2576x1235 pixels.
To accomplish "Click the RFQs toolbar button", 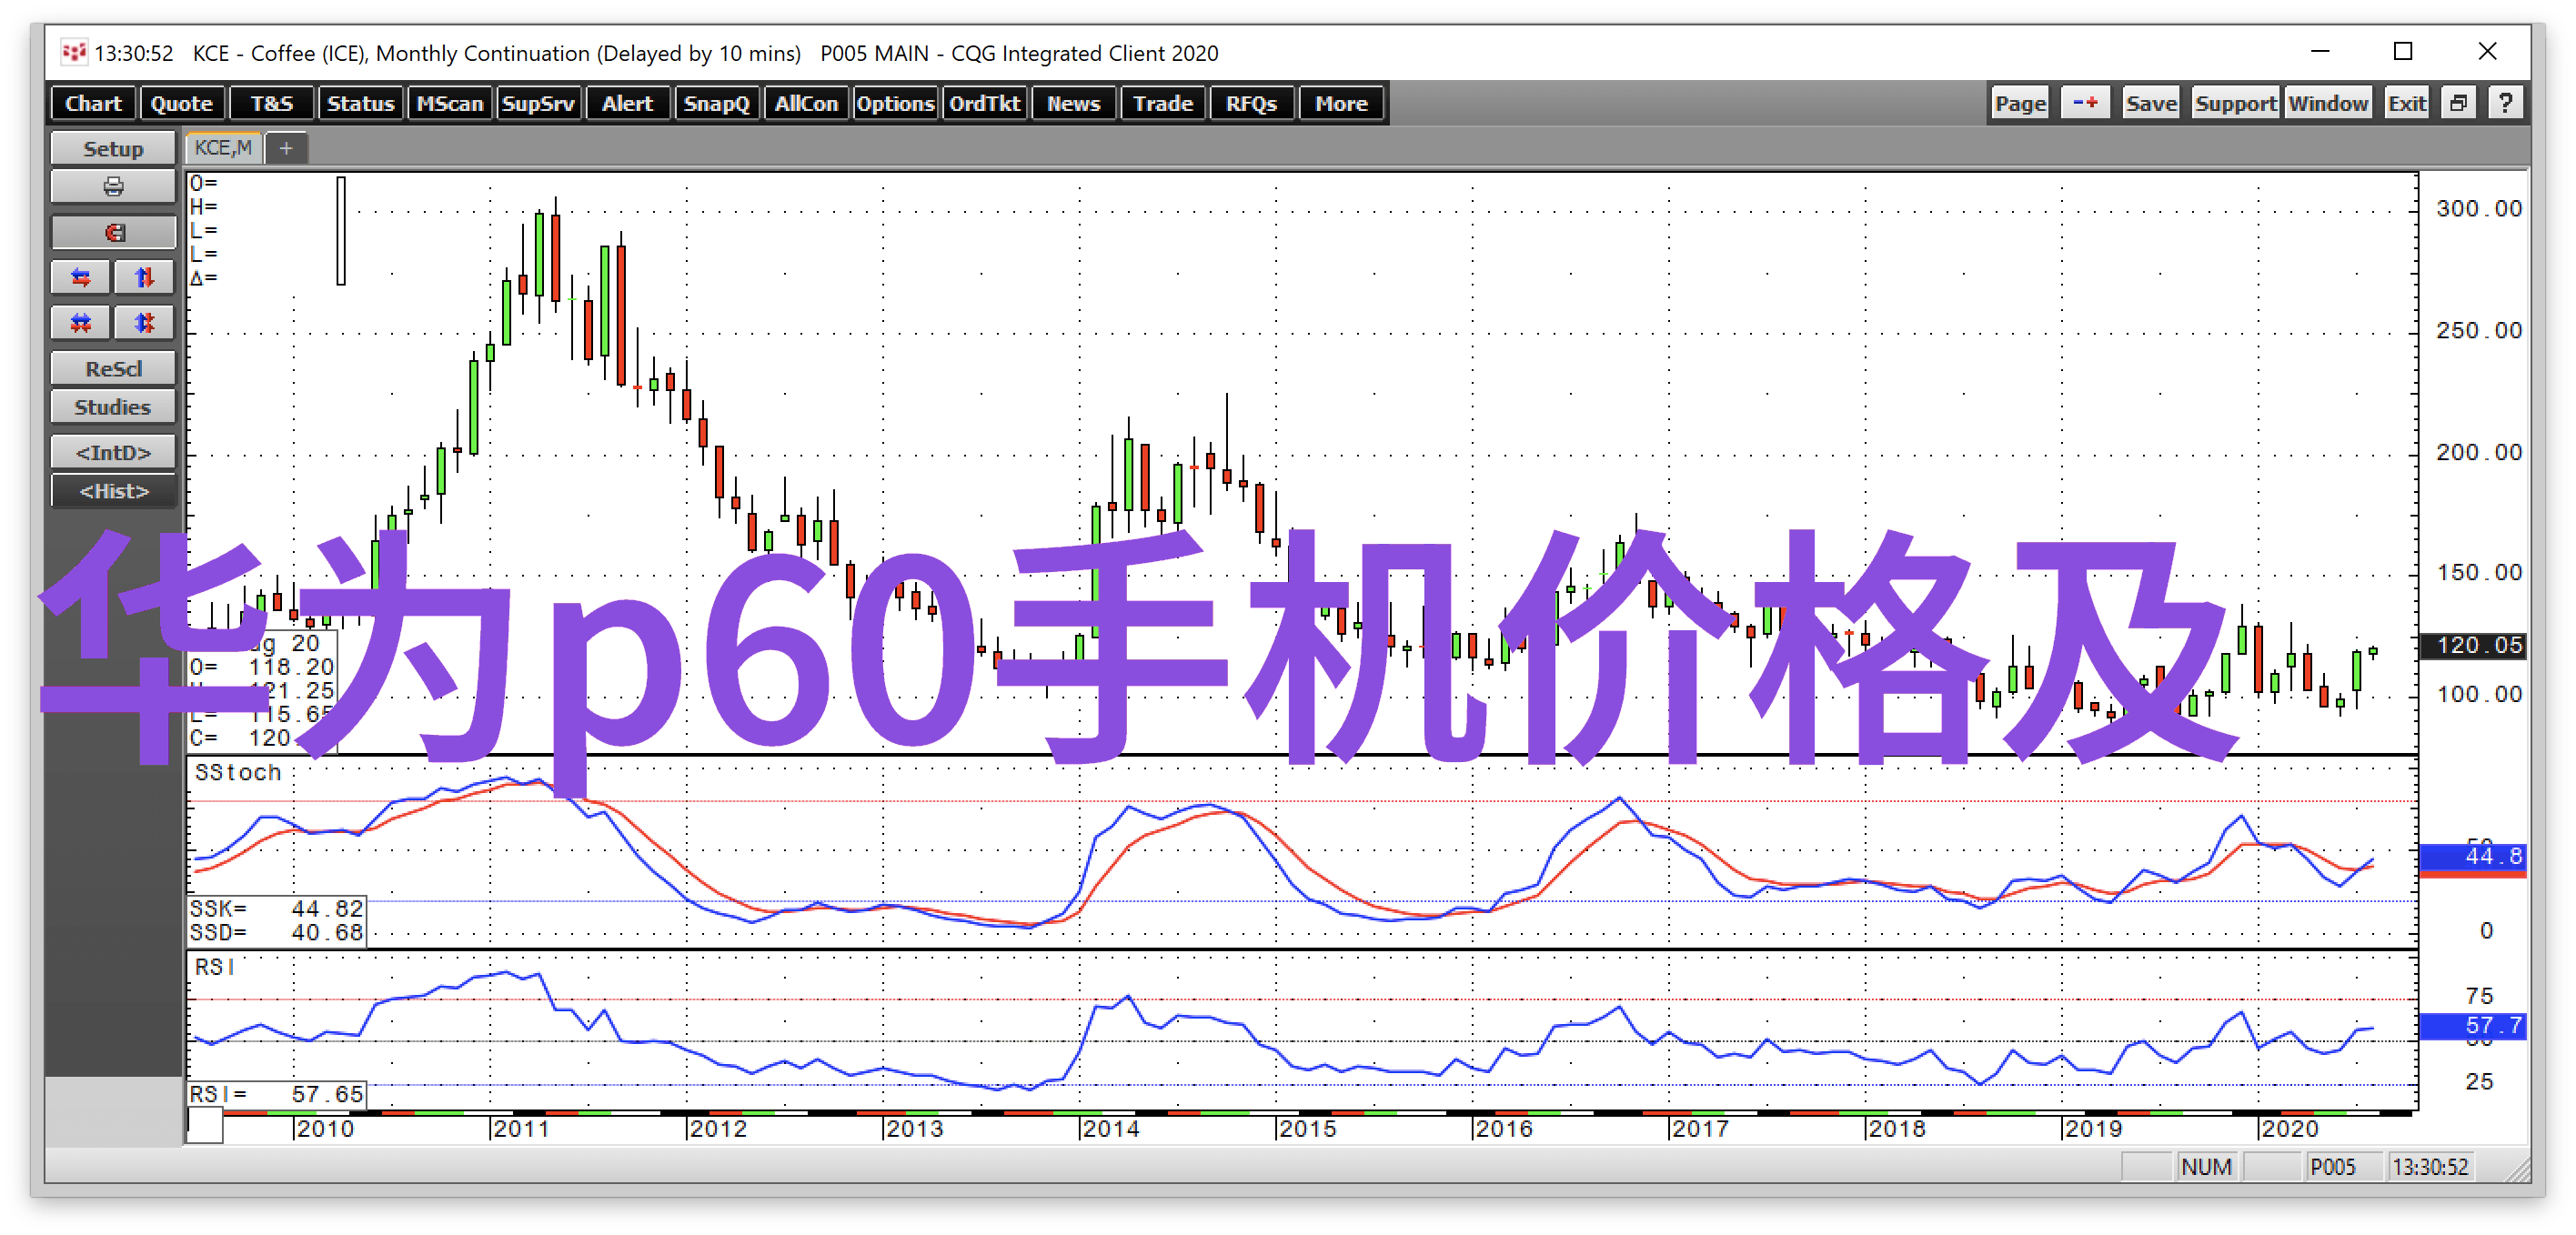I will pyautogui.click(x=1251, y=103).
